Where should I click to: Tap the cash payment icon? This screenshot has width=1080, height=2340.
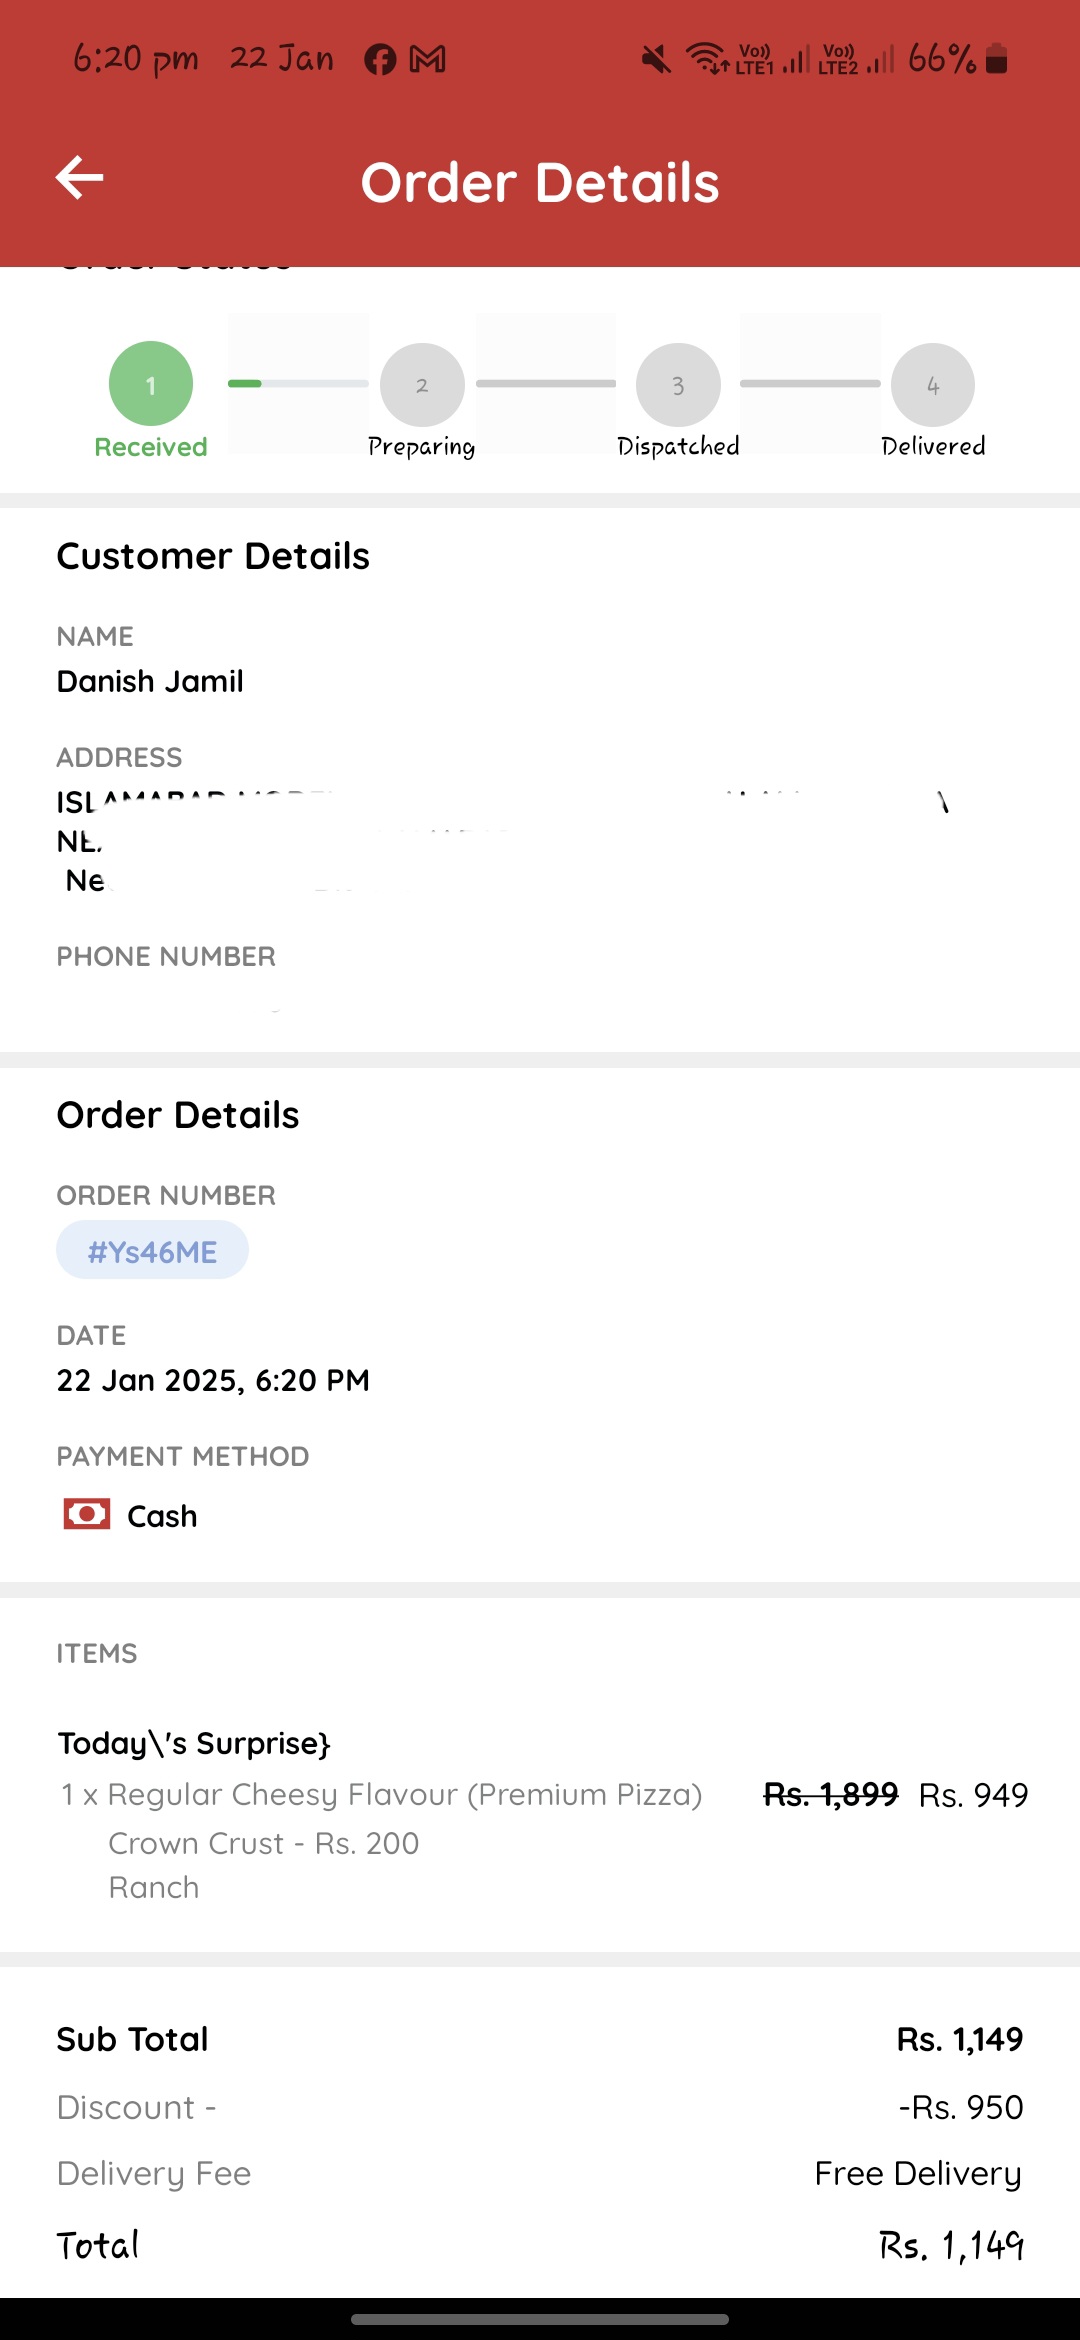[87, 1514]
